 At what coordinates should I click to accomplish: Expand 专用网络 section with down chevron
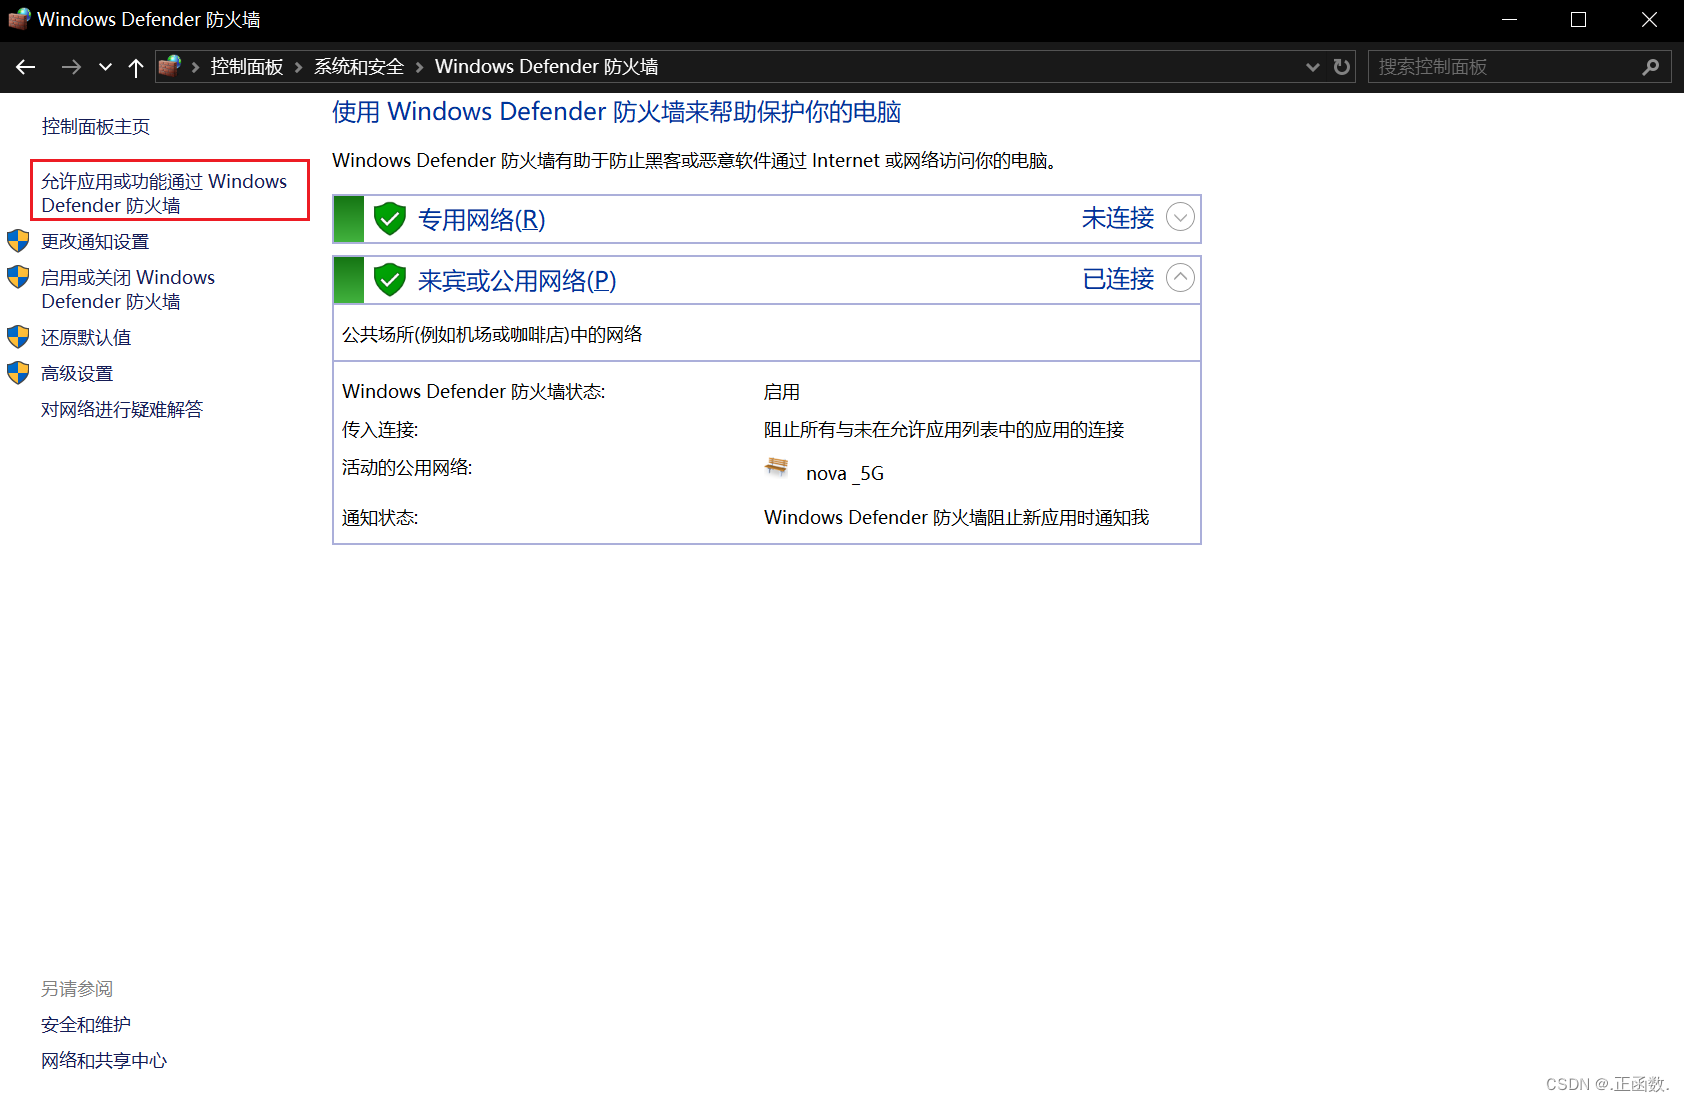coord(1180,217)
